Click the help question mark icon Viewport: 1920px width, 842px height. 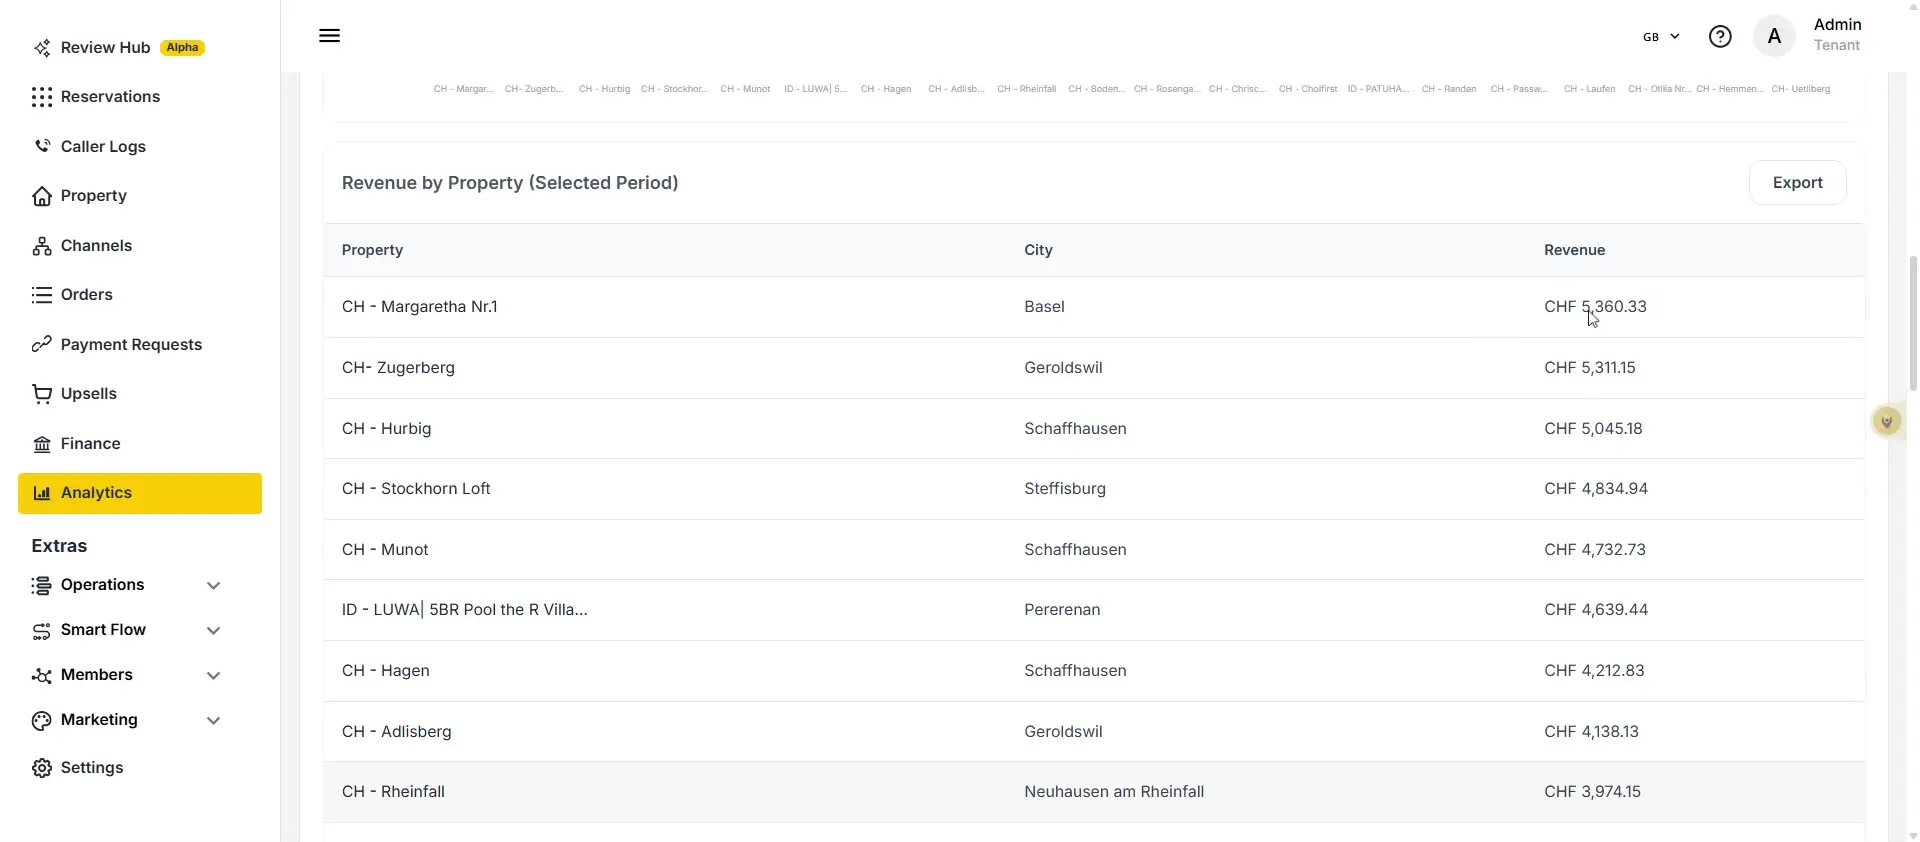[1720, 37]
